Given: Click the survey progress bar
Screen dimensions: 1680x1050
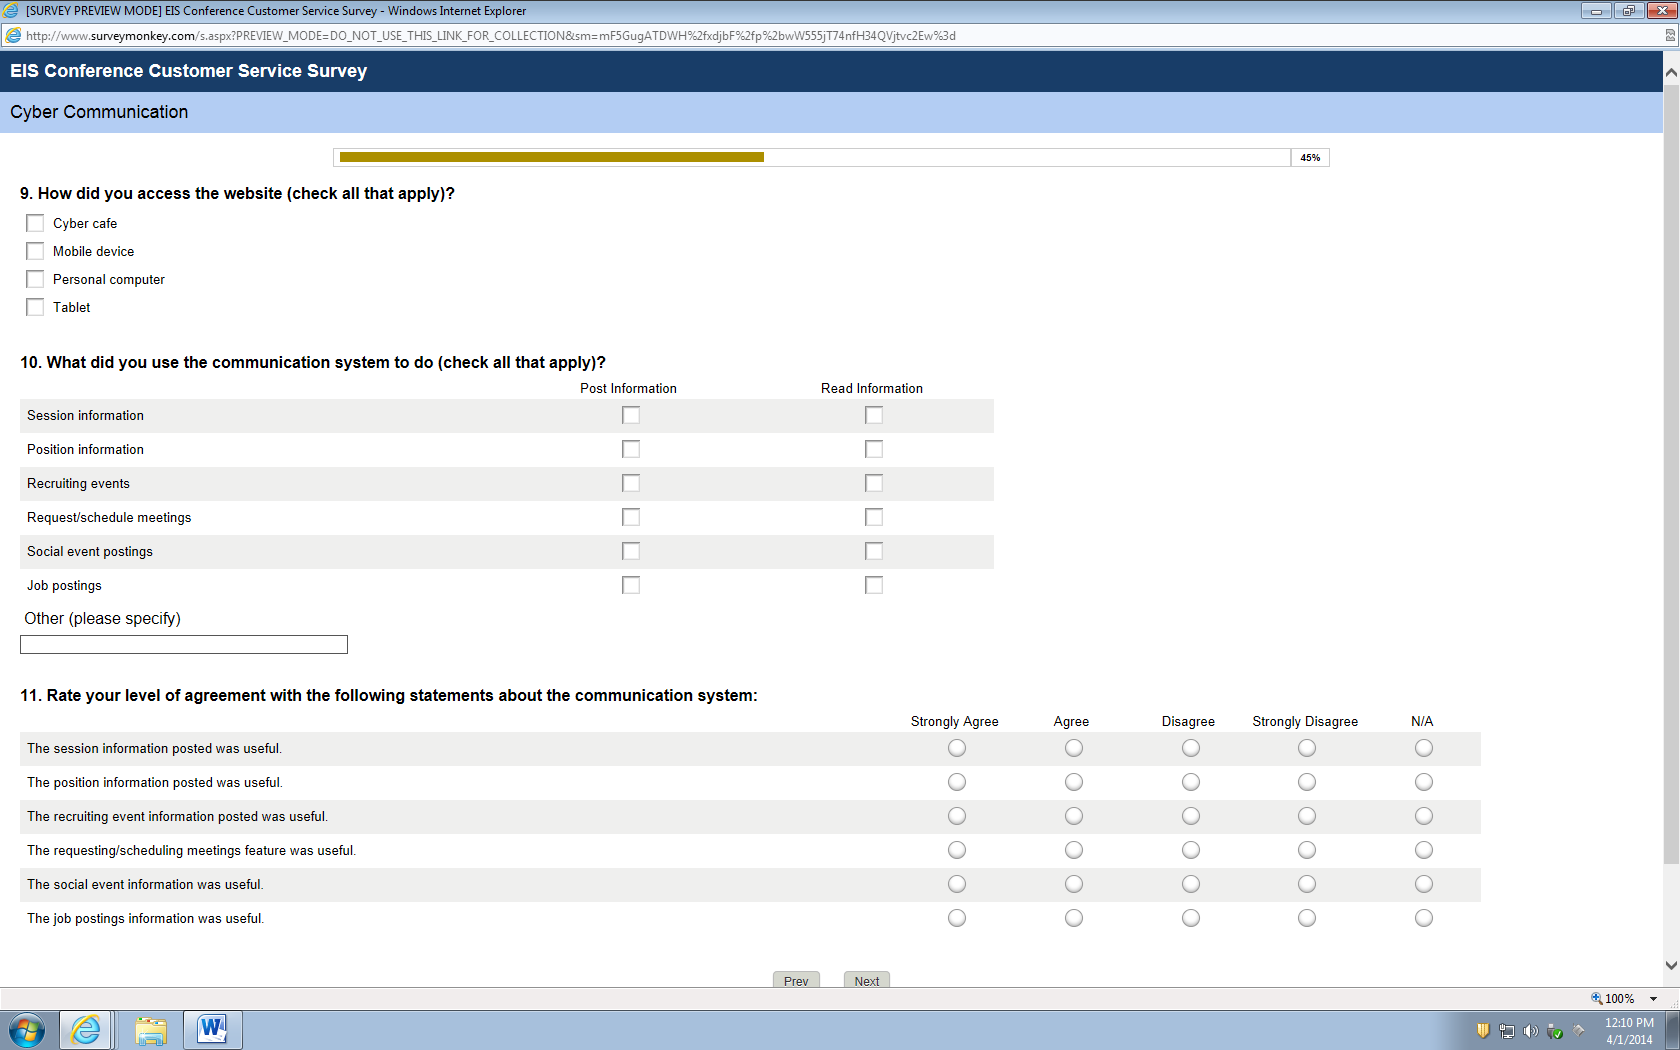Looking at the screenshot, I should coord(814,157).
